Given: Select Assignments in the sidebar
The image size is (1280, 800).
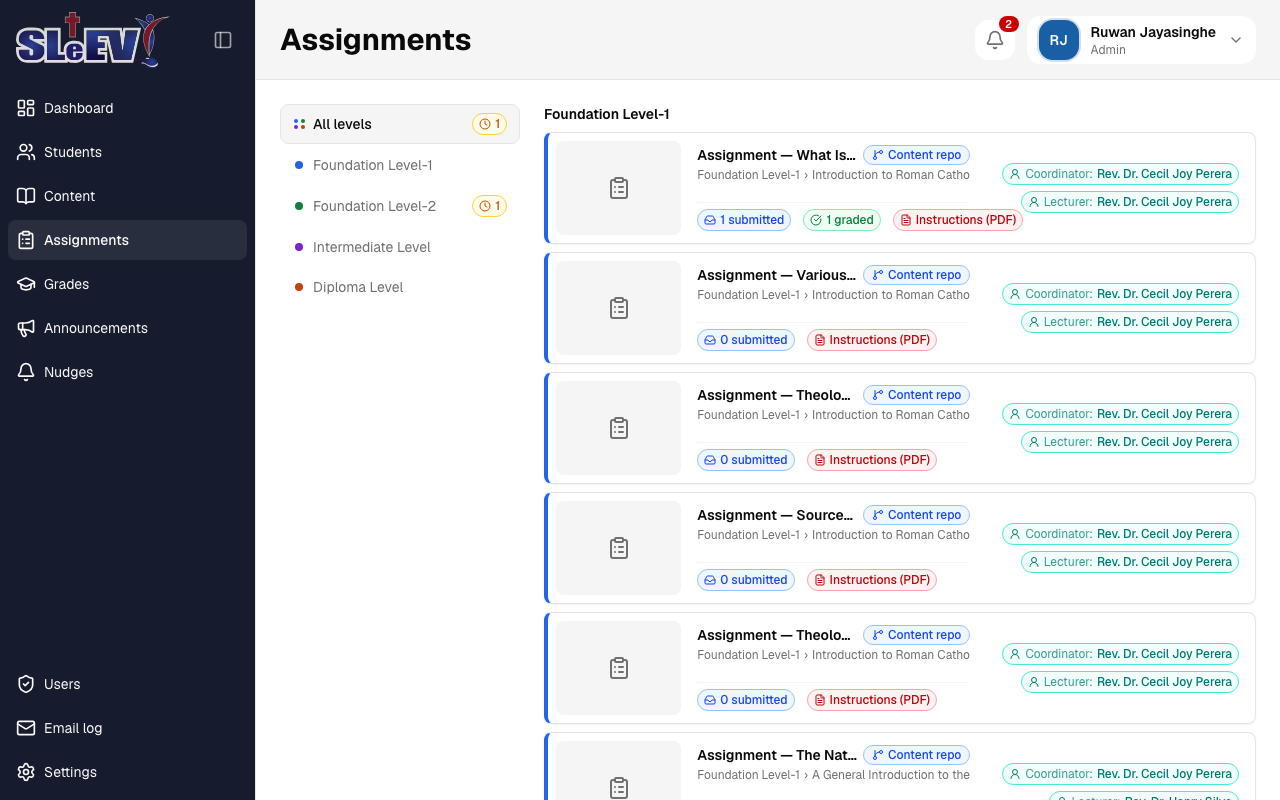Looking at the screenshot, I should click(x=127, y=240).
